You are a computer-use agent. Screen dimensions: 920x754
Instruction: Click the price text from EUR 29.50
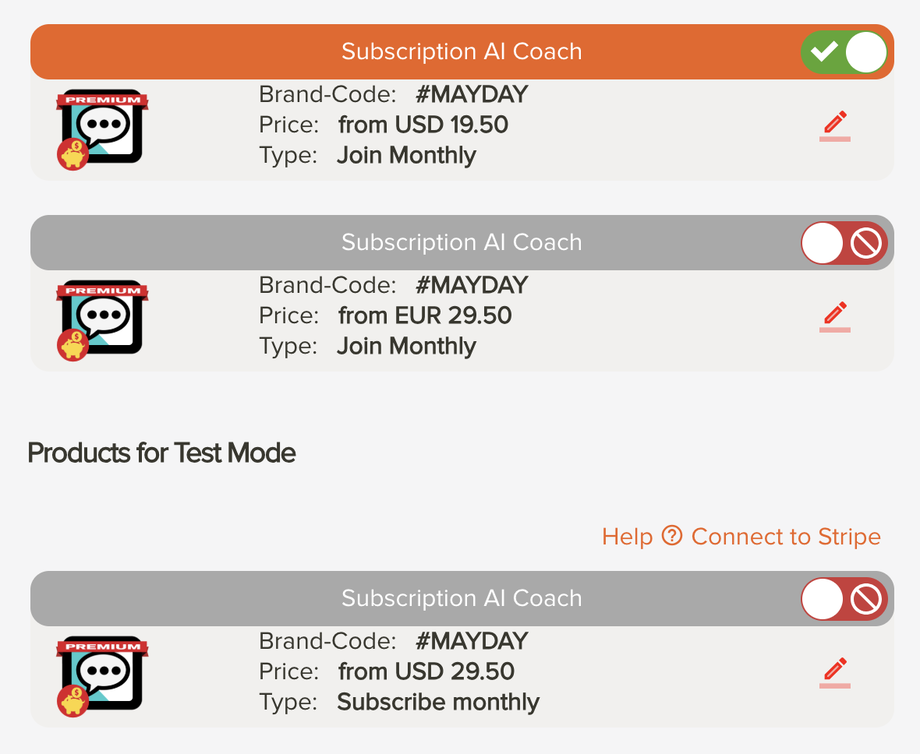425,316
